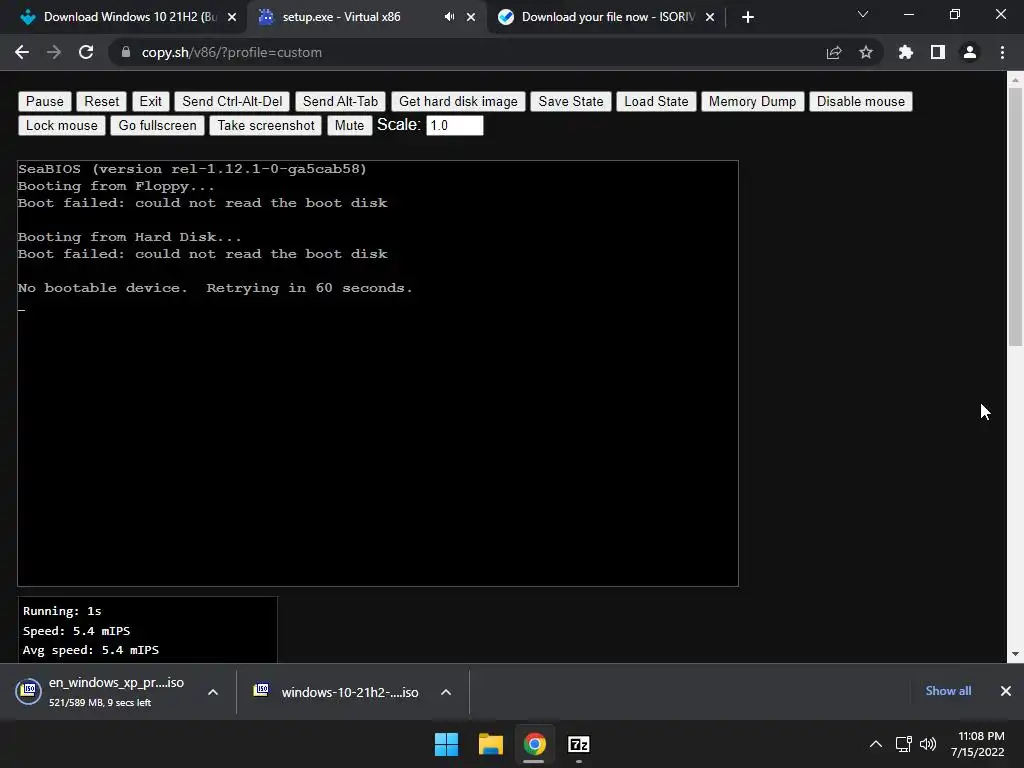The image size is (1024, 768).
Task: Show hidden tray icons chevron
Action: 876,744
